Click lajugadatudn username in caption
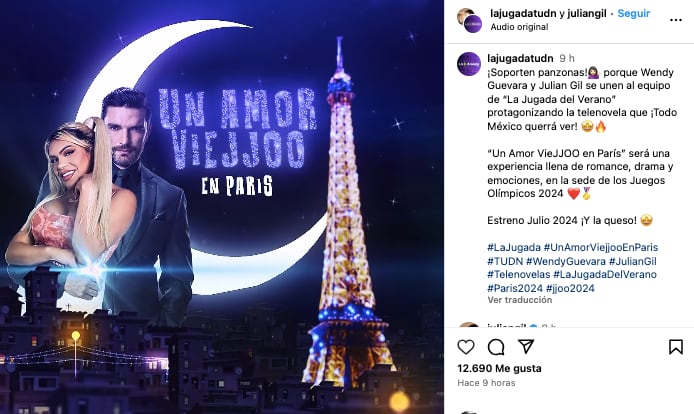The width and height of the screenshot is (694, 414). (x=520, y=58)
